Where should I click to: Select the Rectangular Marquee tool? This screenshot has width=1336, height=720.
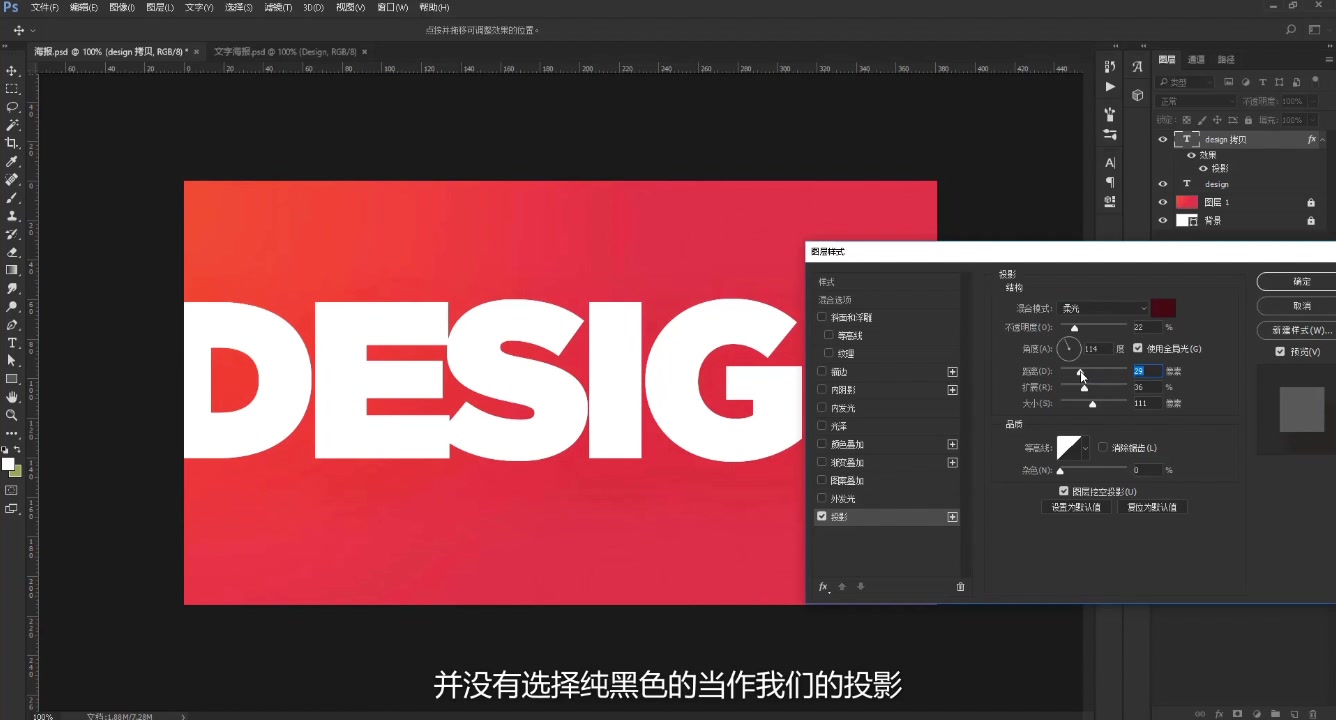[x=12, y=89]
